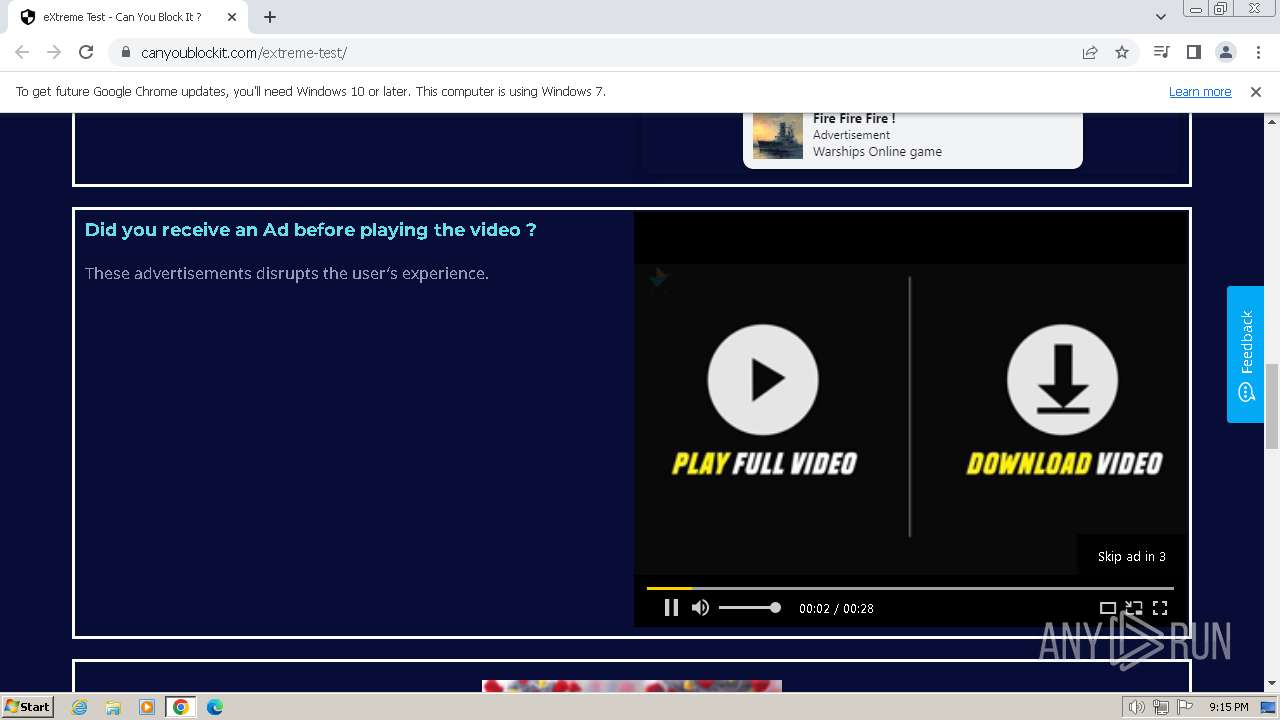This screenshot has width=1280, height=720.
Task: Select eXtreme Test - Can You Block It tab
Action: pyautogui.click(x=128, y=17)
